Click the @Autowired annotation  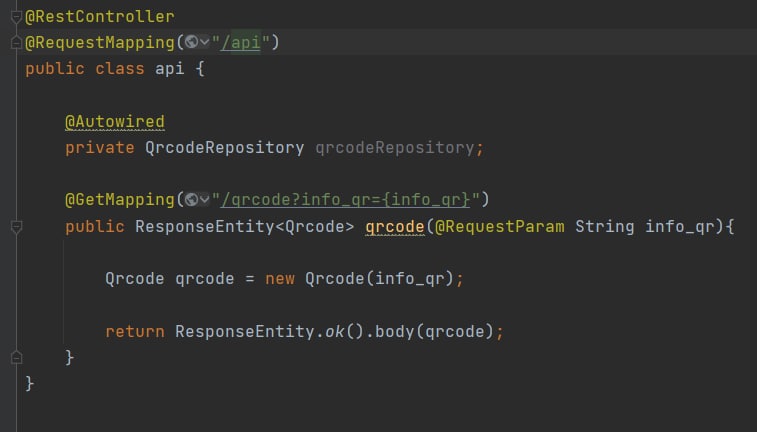point(115,122)
